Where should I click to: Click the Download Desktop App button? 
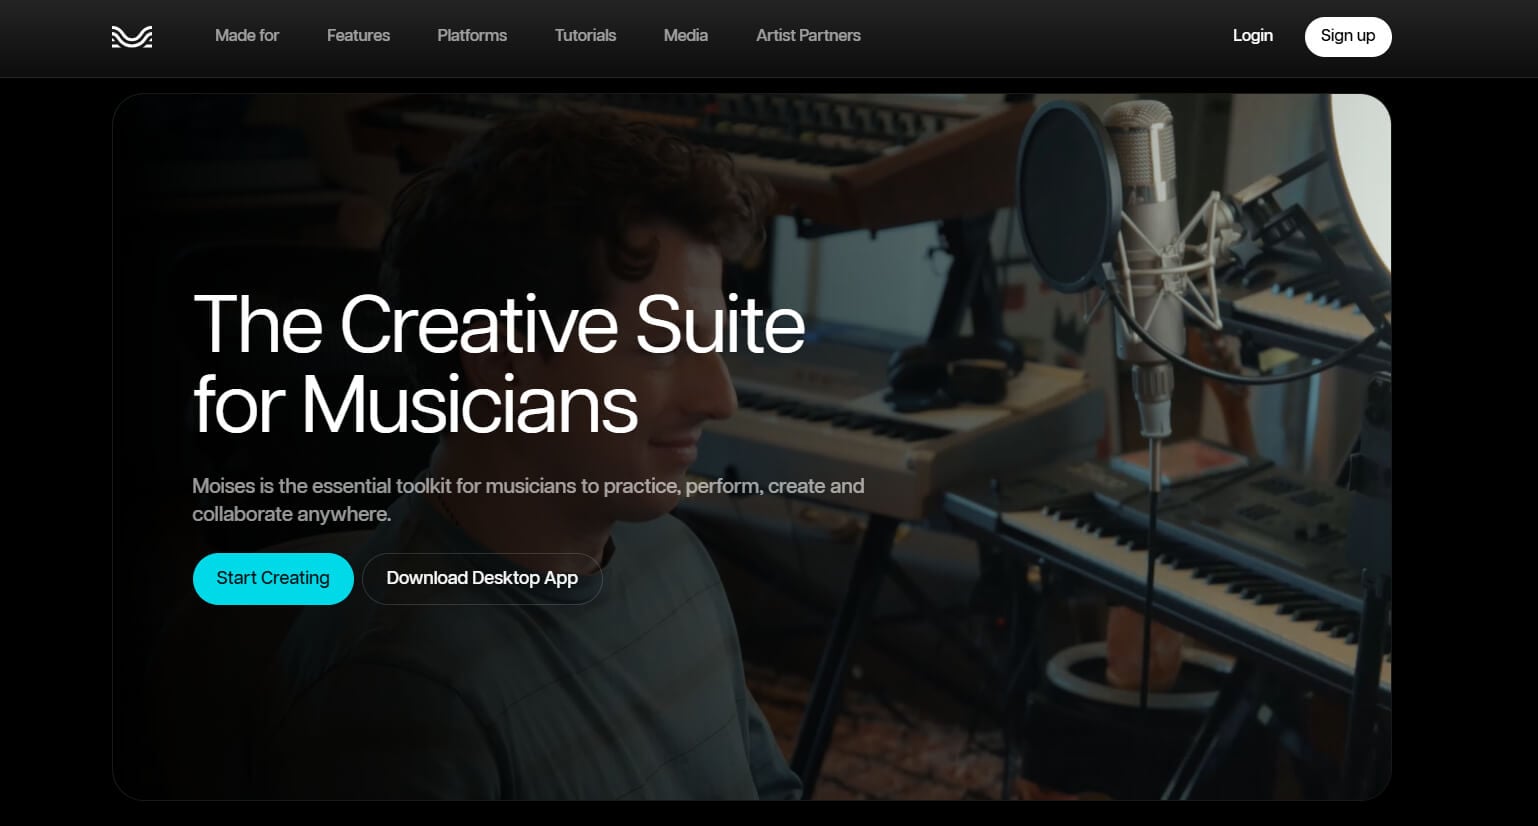coord(482,579)
